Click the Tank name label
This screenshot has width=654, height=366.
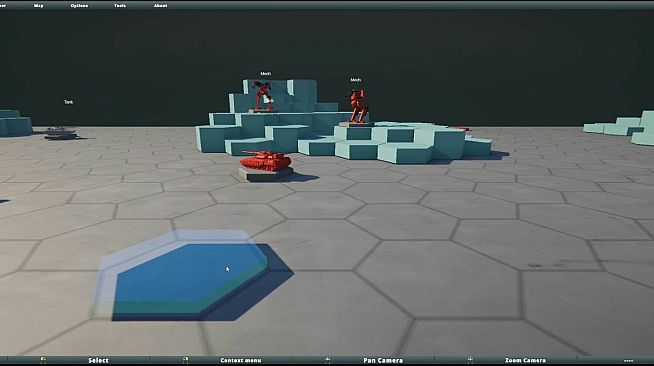pyautogui.click(x=68, y=102)
